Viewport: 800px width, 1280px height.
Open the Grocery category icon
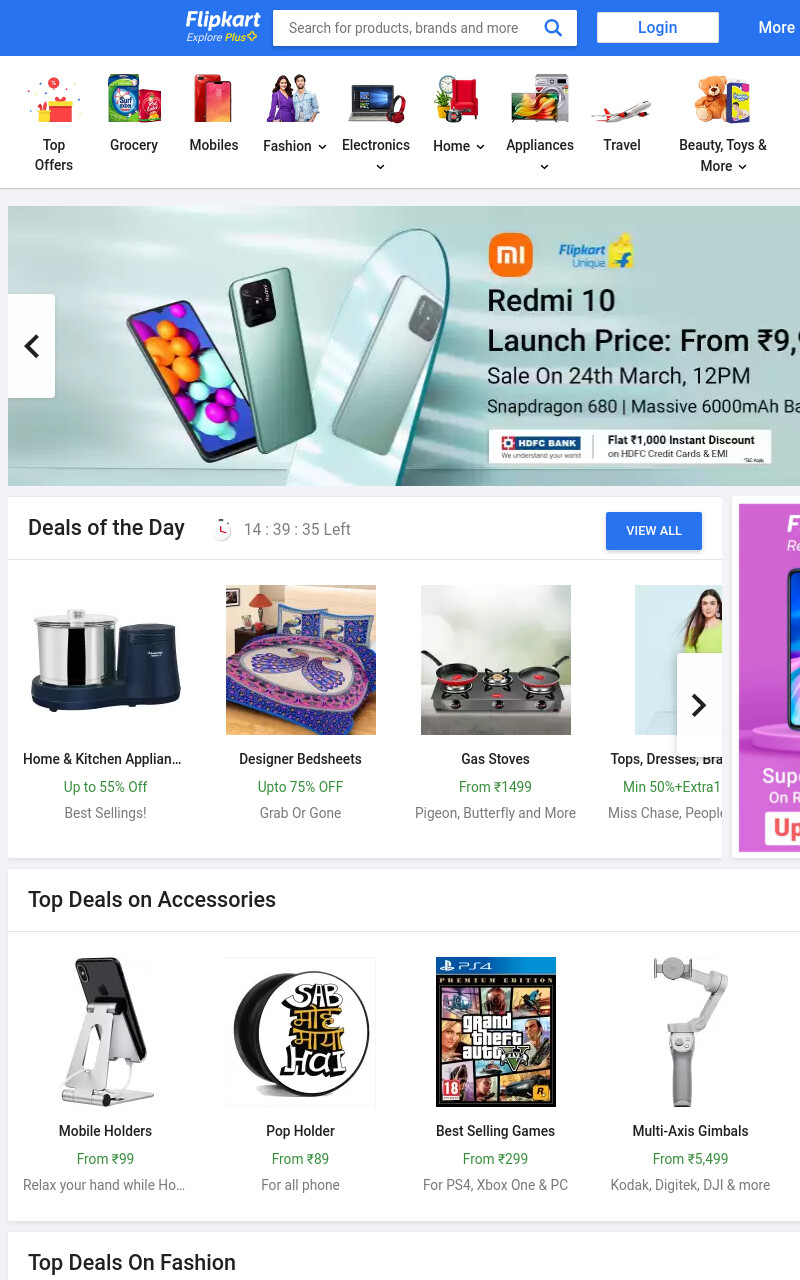(134, 98)
